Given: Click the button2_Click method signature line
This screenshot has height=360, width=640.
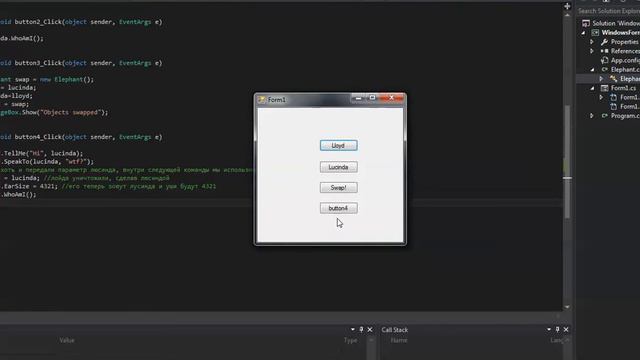Looking at the screenshot, I should click(81, 22).
